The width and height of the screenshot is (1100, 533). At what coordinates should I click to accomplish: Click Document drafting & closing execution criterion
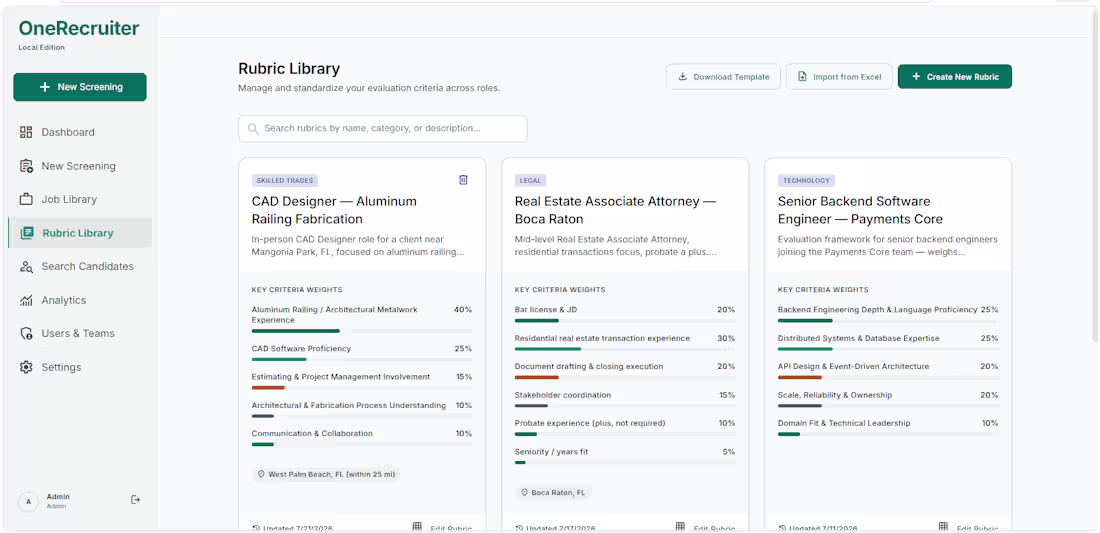pos(589,366)
